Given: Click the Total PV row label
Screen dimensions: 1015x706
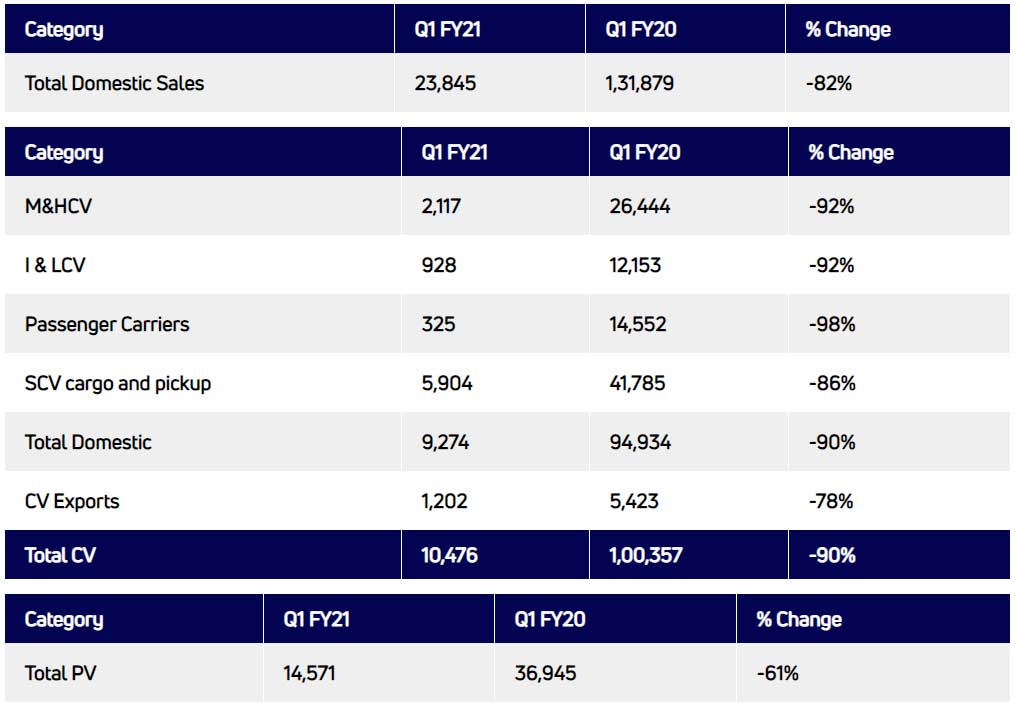Looking at the screenshot, I should (x=60, y=673).
